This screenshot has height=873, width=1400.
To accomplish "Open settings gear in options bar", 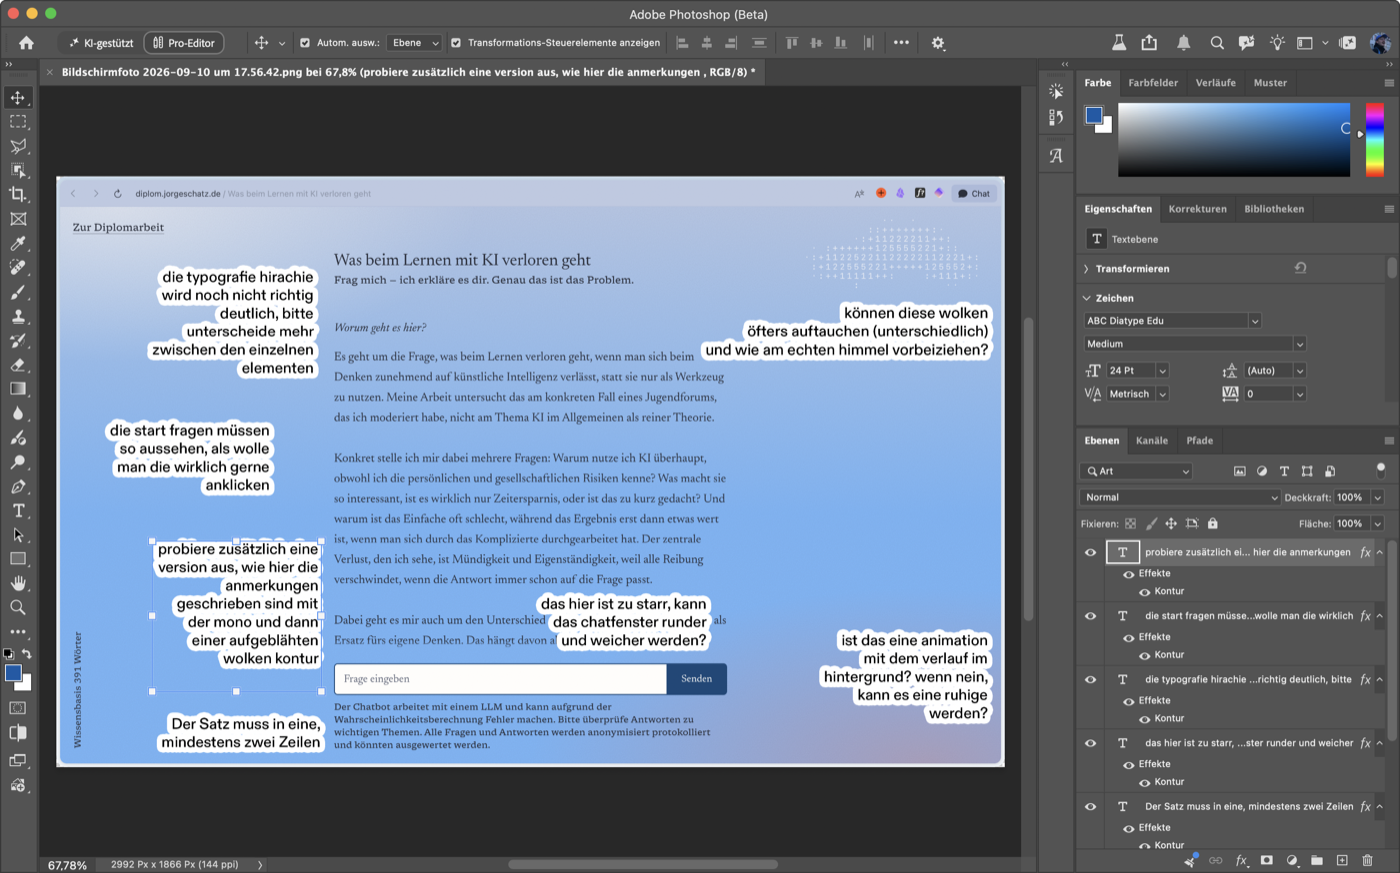I will click(938, 43).
